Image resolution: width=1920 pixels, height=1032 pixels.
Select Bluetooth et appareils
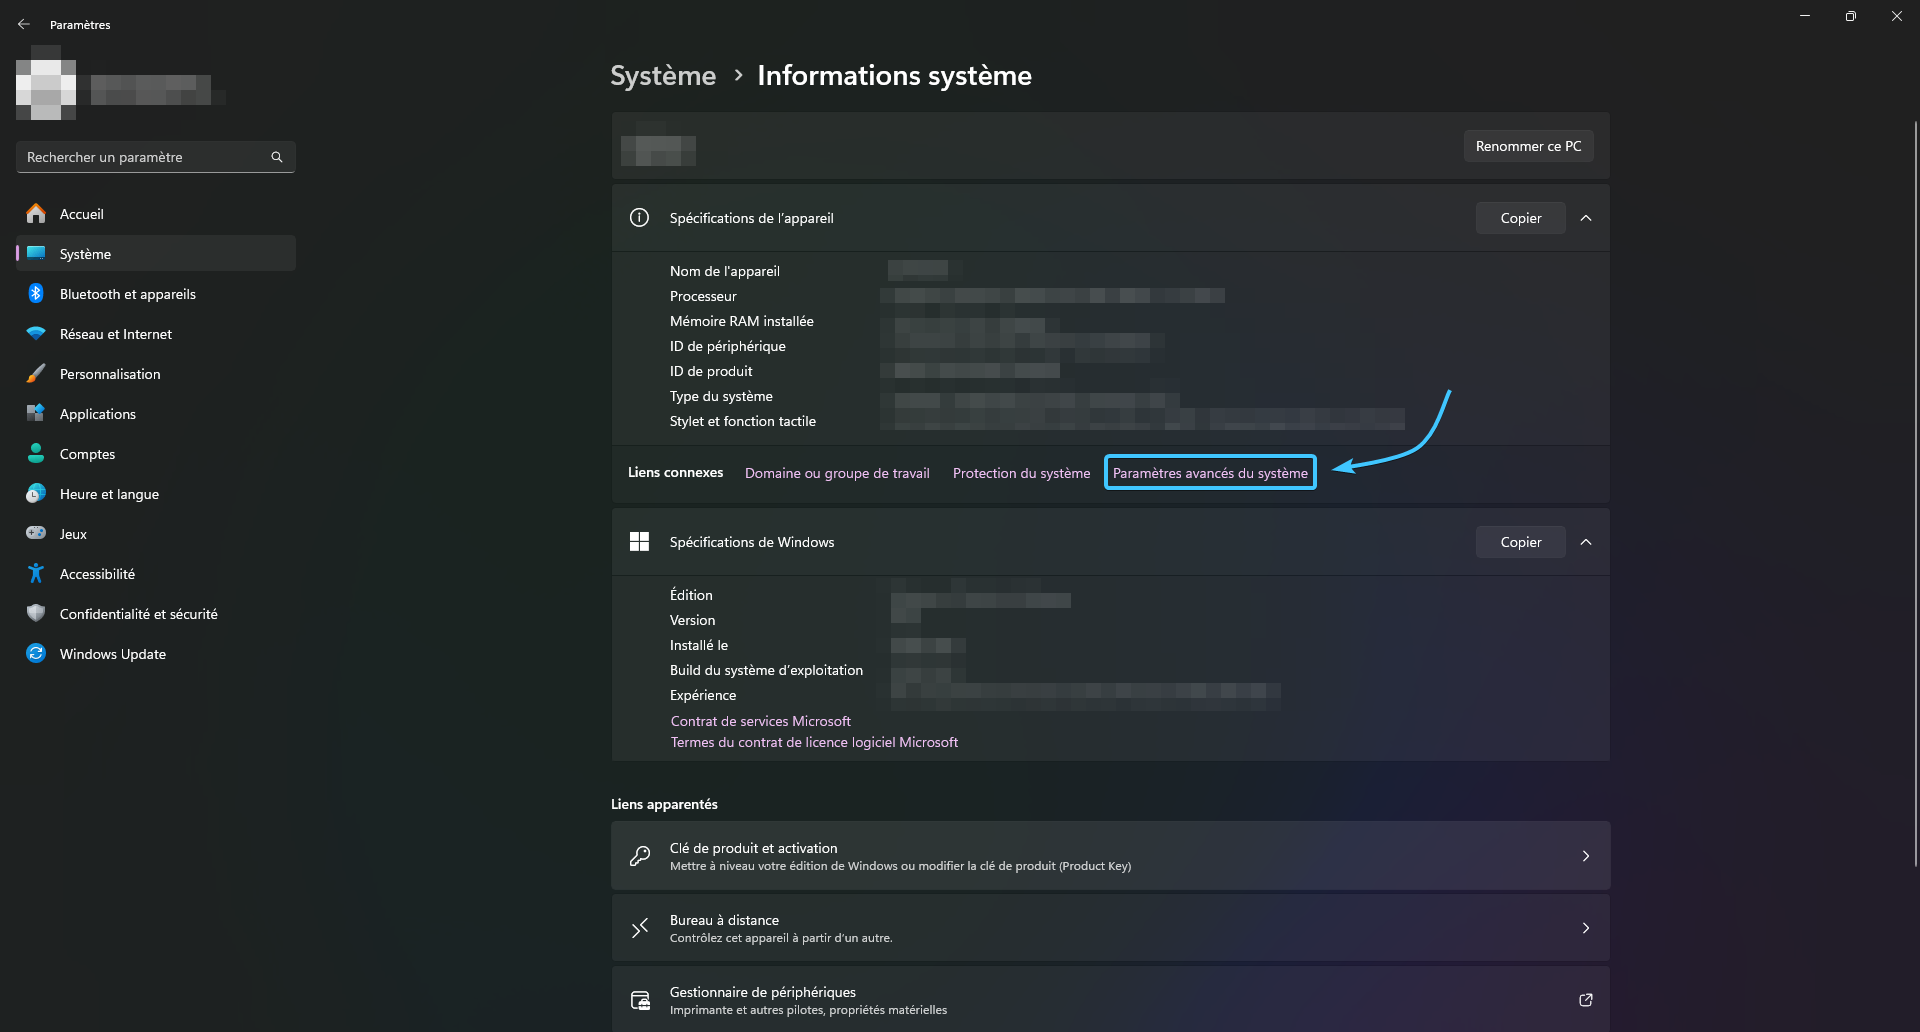pyautogui.click(x=156, y=293)
